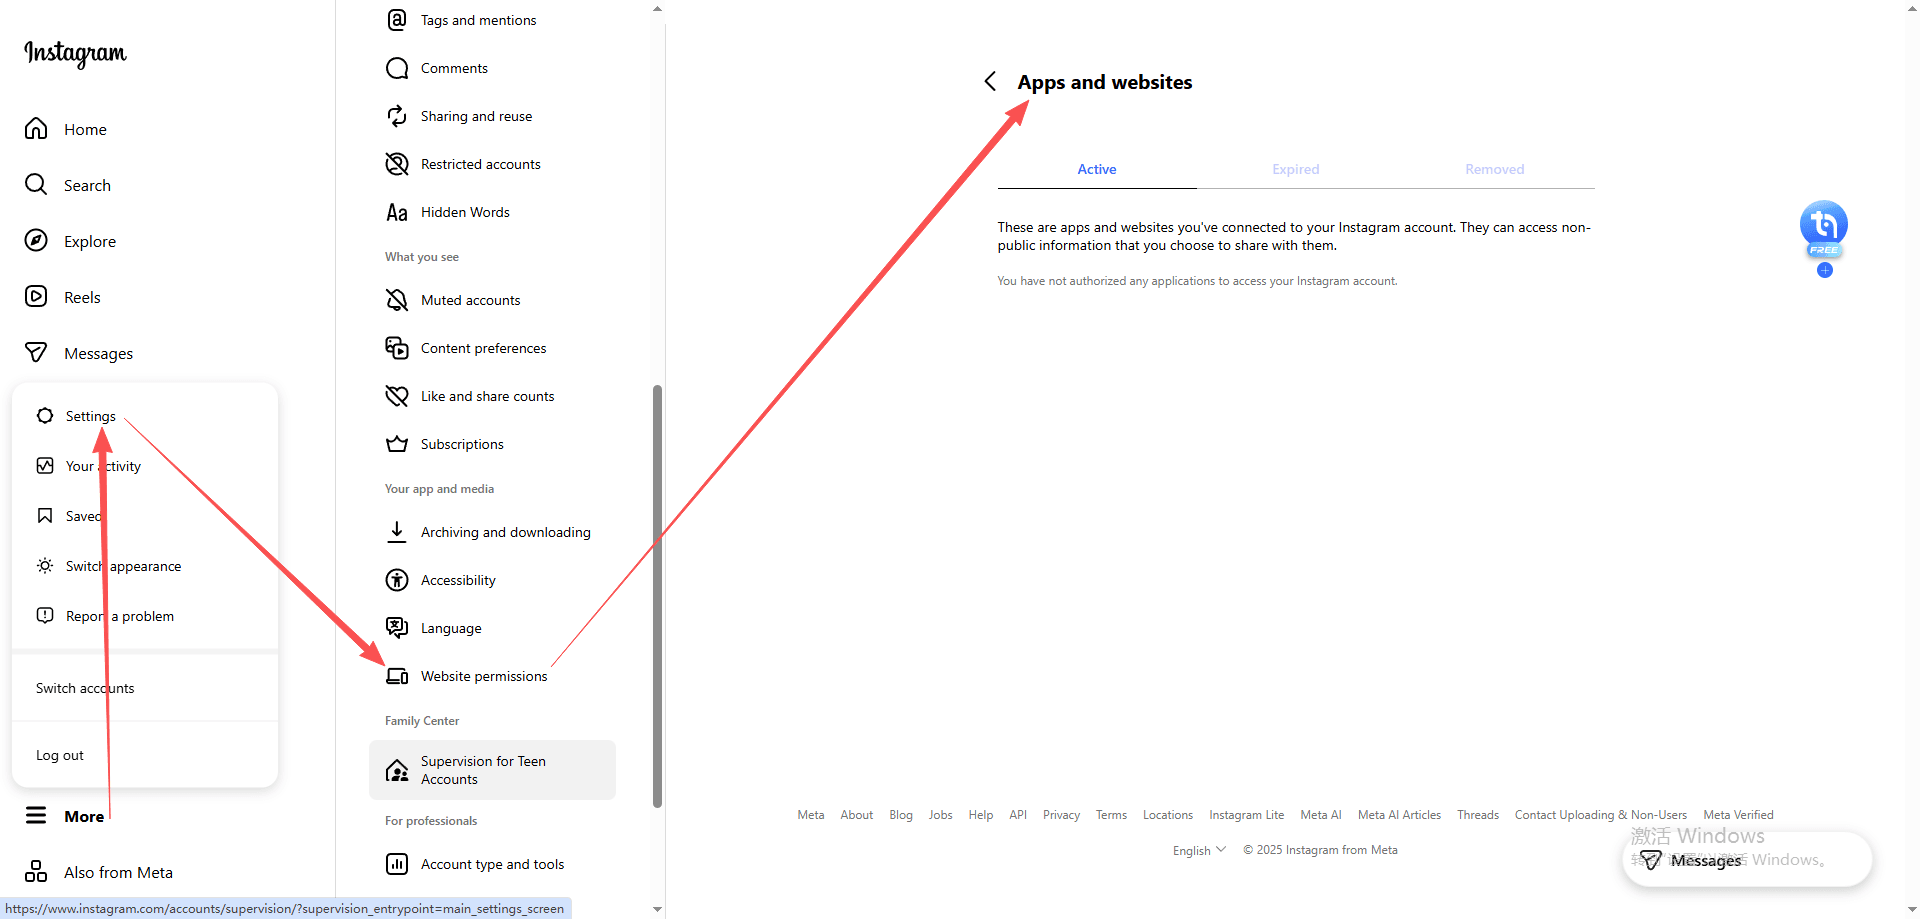
Task: Switch to the Active tab
Action: (1097, 170)
